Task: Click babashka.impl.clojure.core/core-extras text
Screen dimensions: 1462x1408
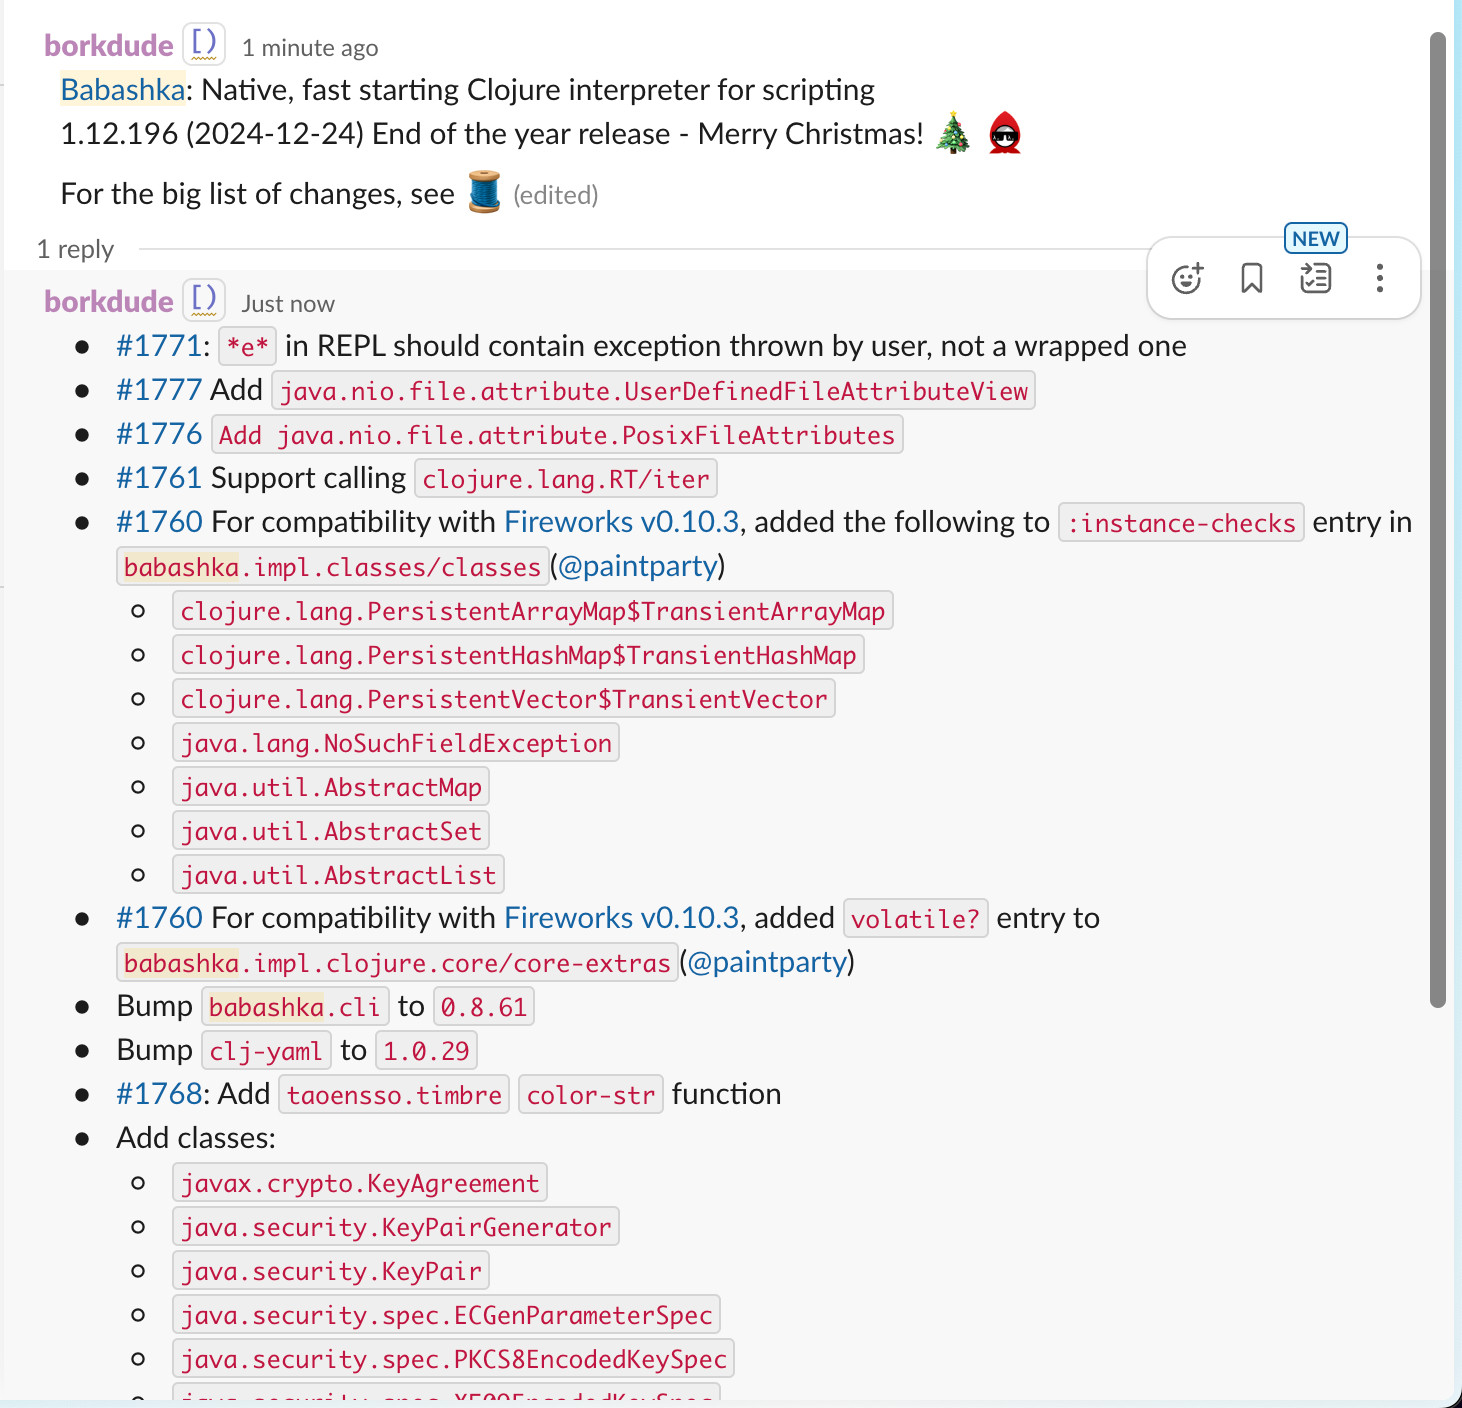Action: 397,963
